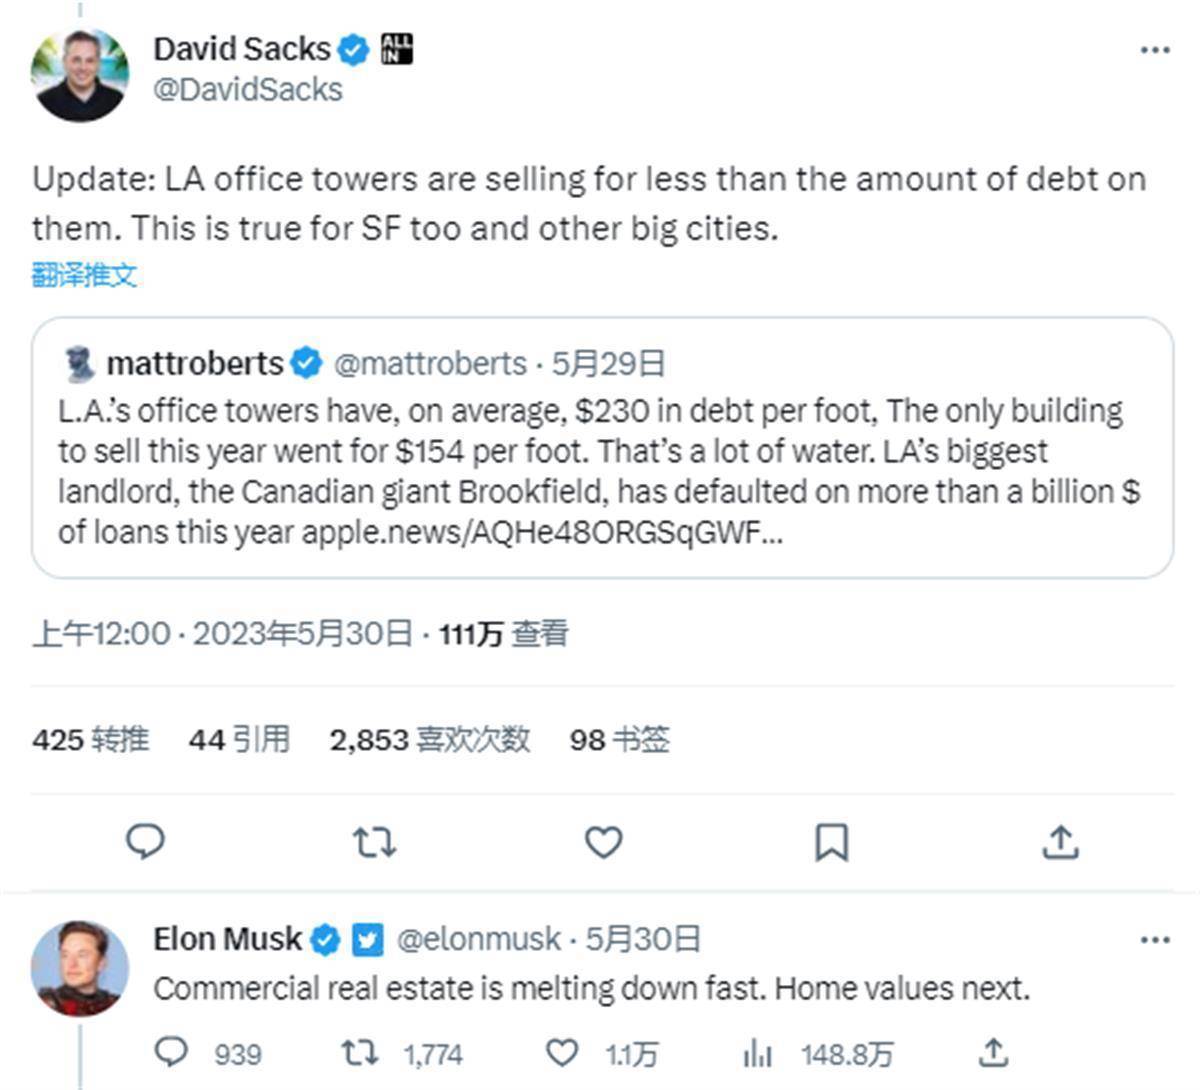Screen dimensions: 1200x1090
Task: Open David Sacks' profile avatar
Action: click(81, 75)
